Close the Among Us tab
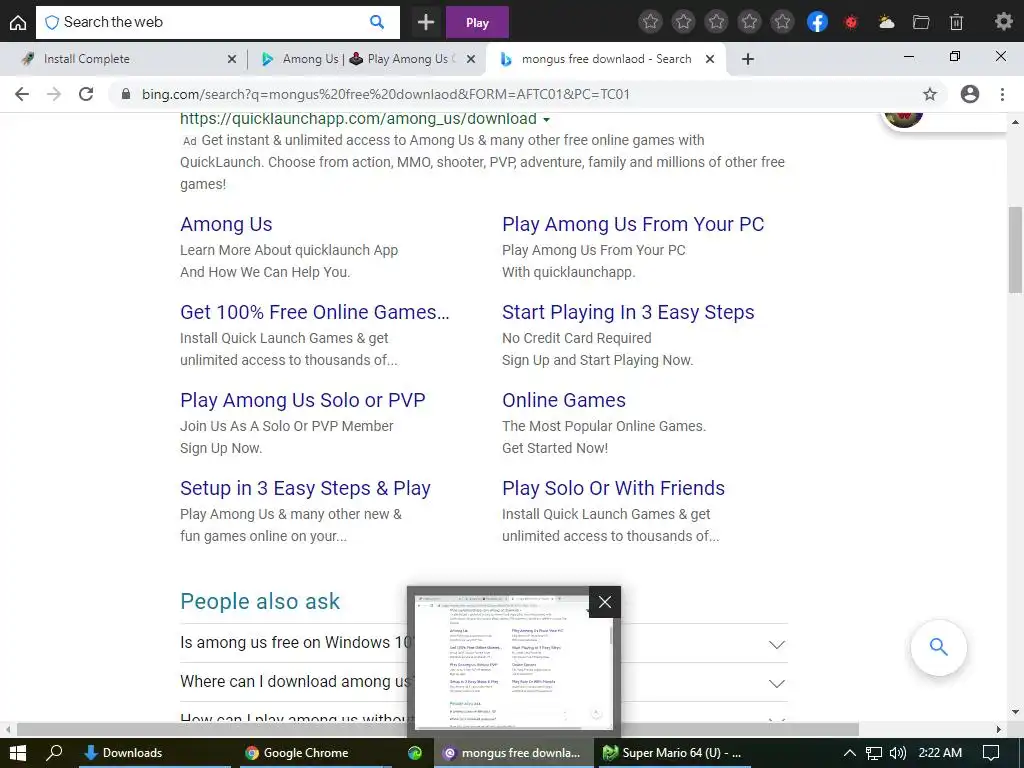The width and height of the screenshot is (1024, 768). 471,59
